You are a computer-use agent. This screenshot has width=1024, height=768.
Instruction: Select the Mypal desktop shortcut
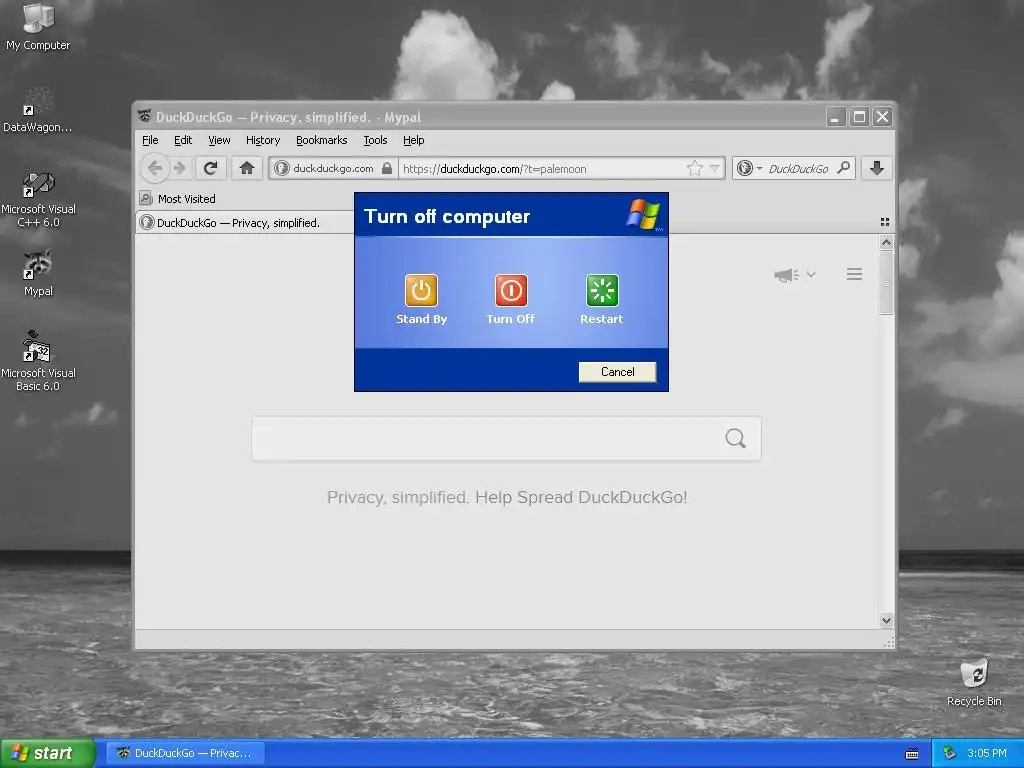[38, 273]
